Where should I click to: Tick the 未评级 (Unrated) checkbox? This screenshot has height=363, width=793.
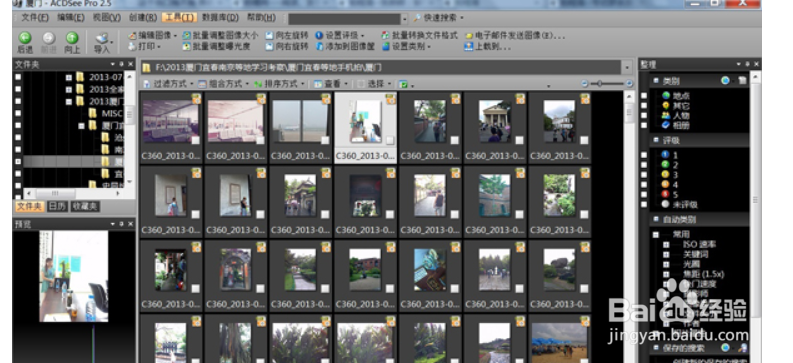click(644, 205)
